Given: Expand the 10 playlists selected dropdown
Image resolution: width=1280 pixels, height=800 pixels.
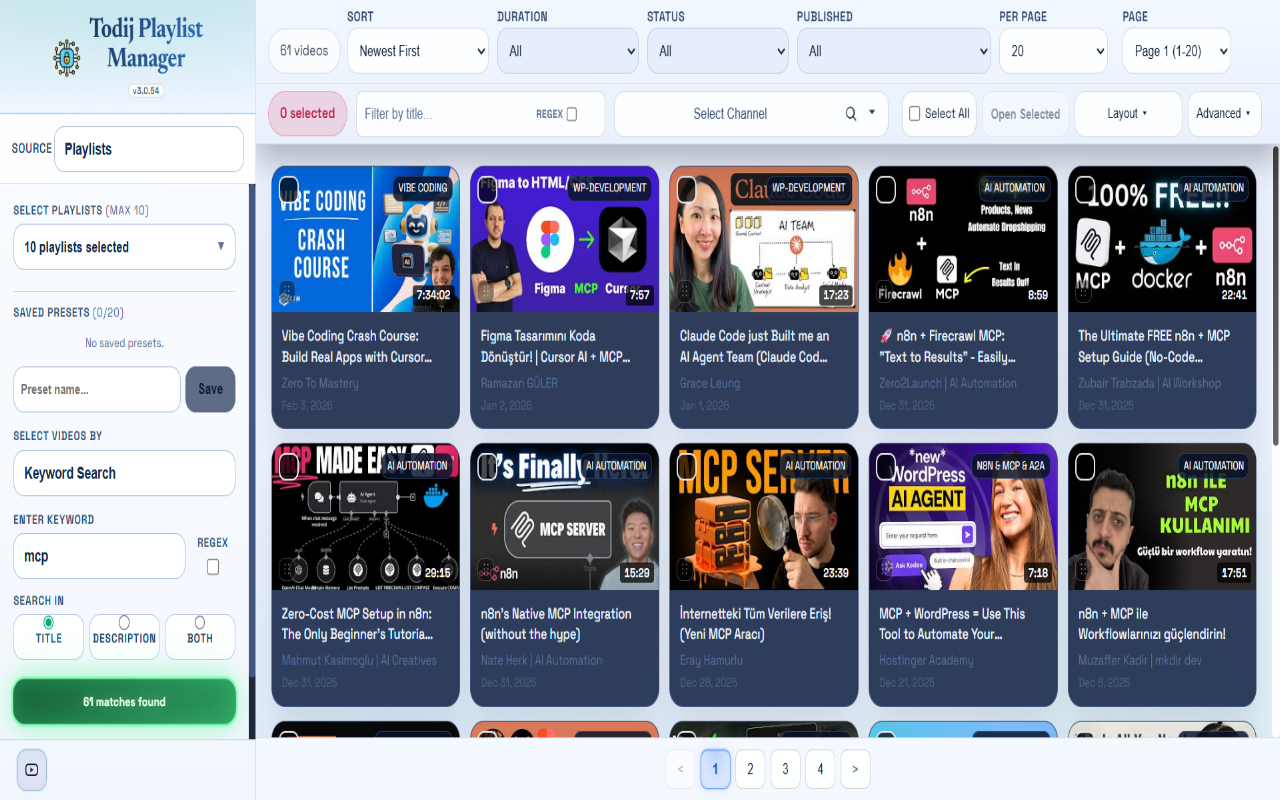Looking at the screenshot, I should tap(124, 247).
